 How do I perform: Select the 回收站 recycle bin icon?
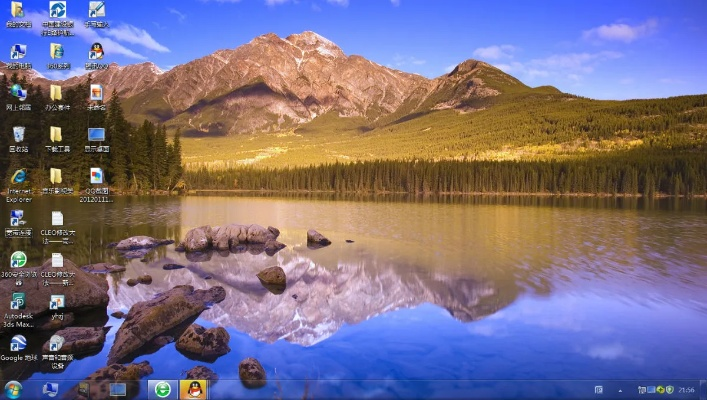click(x=18, y=135)
